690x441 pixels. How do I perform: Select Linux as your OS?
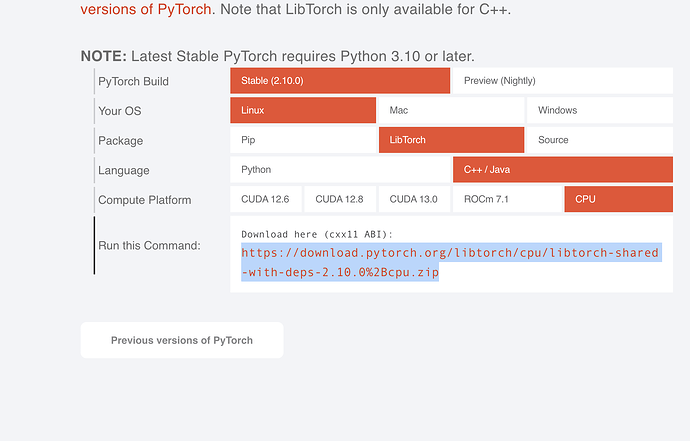coord(302,110)
